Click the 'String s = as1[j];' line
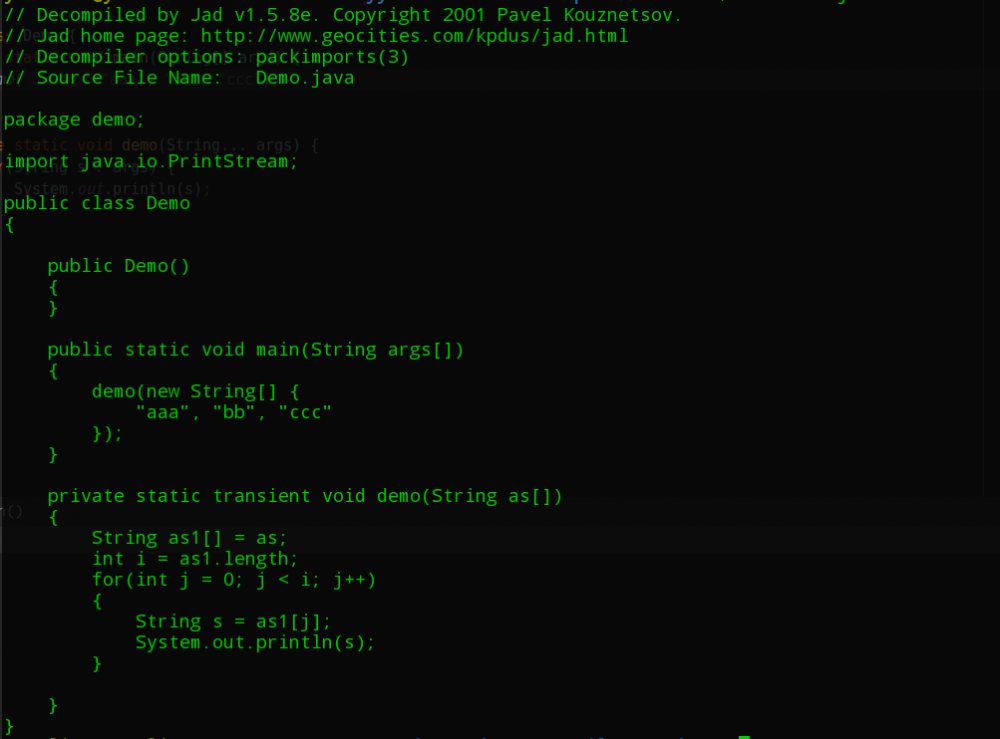This screenshot has height=739, width=1000. pyautogui.click(x=233, y=622)
